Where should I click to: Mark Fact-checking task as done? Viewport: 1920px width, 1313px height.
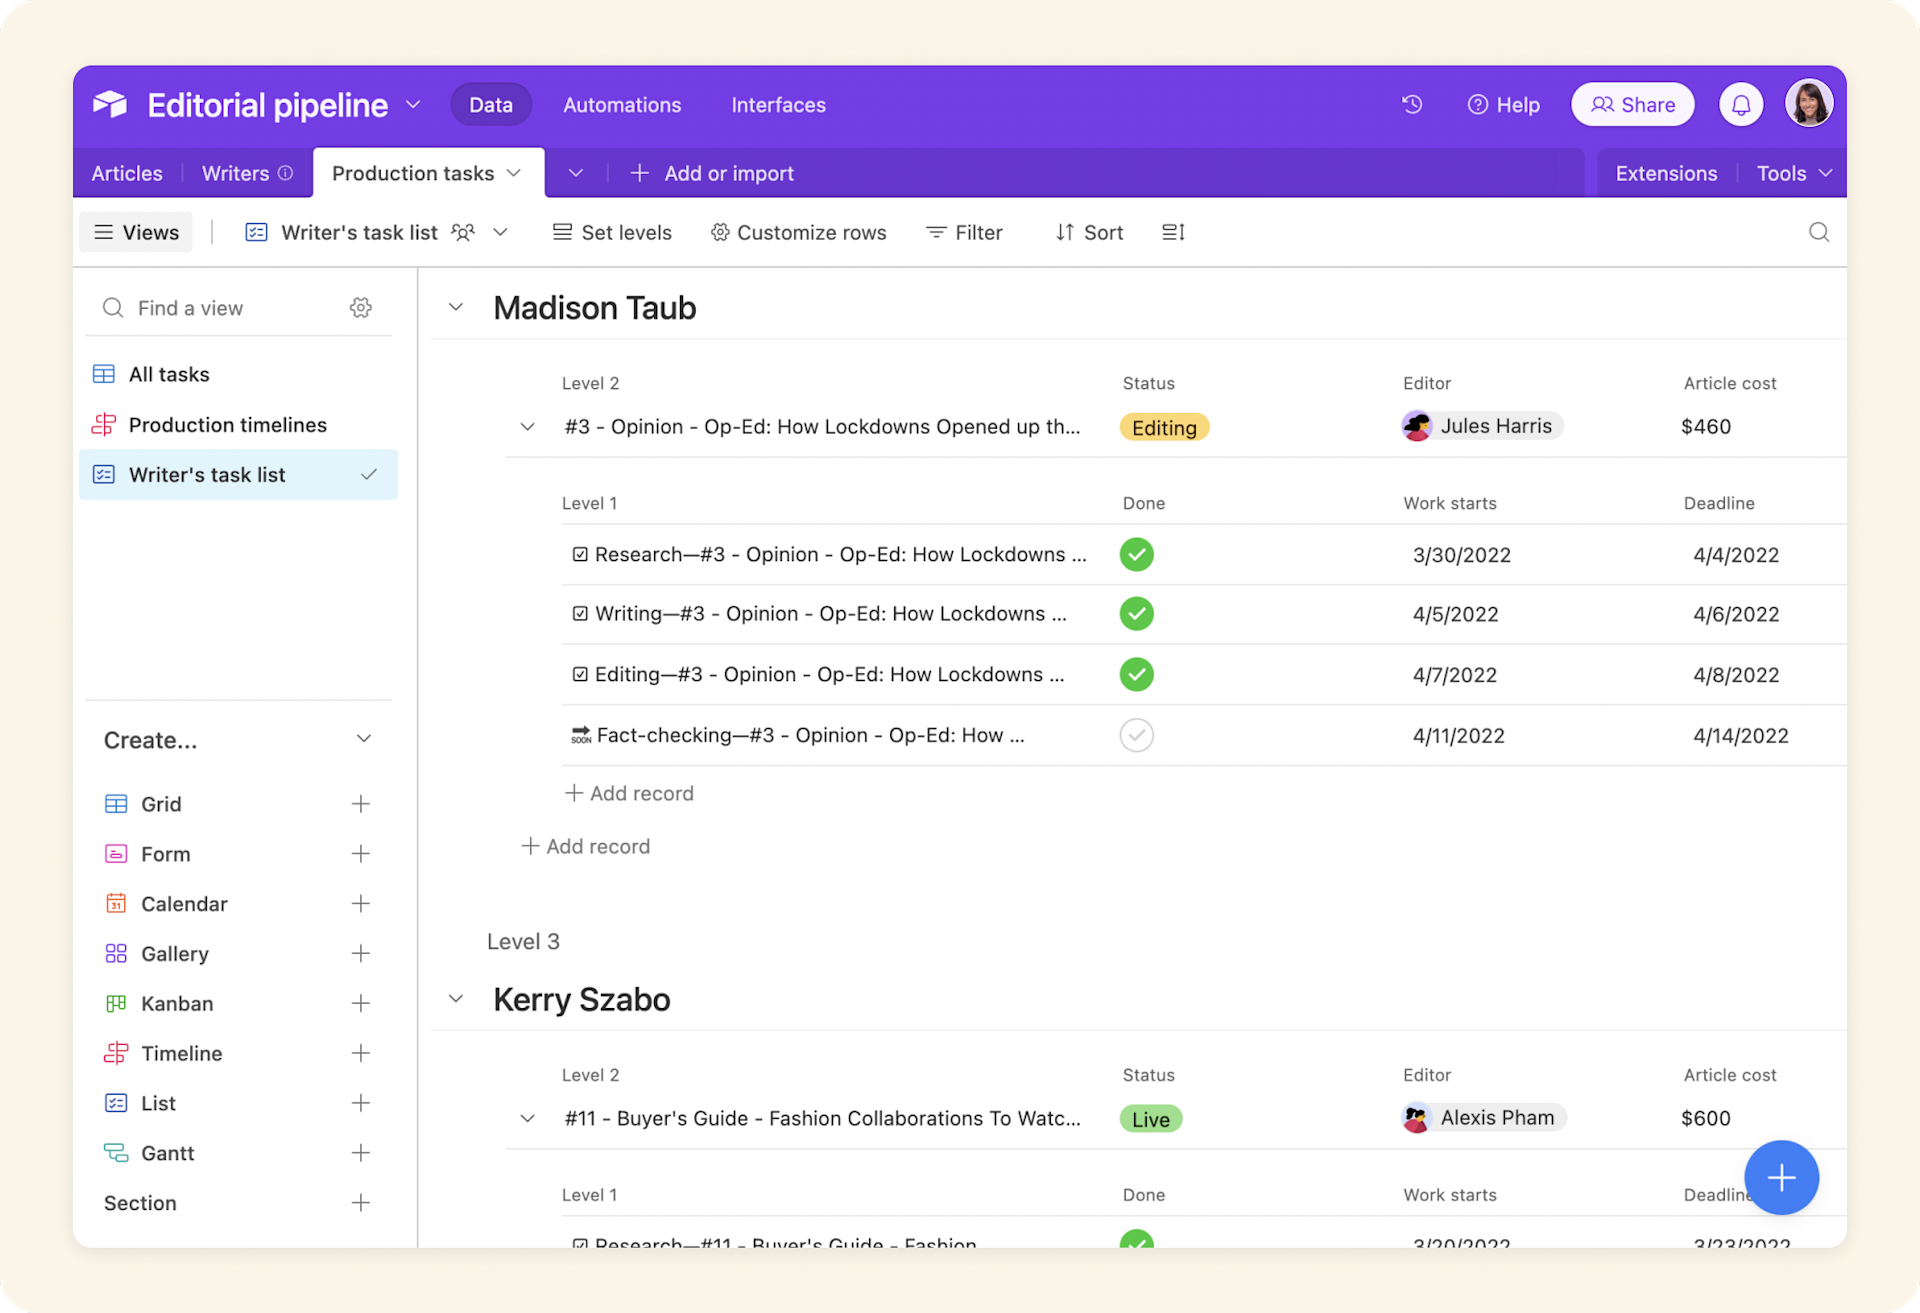[1136, 735]
